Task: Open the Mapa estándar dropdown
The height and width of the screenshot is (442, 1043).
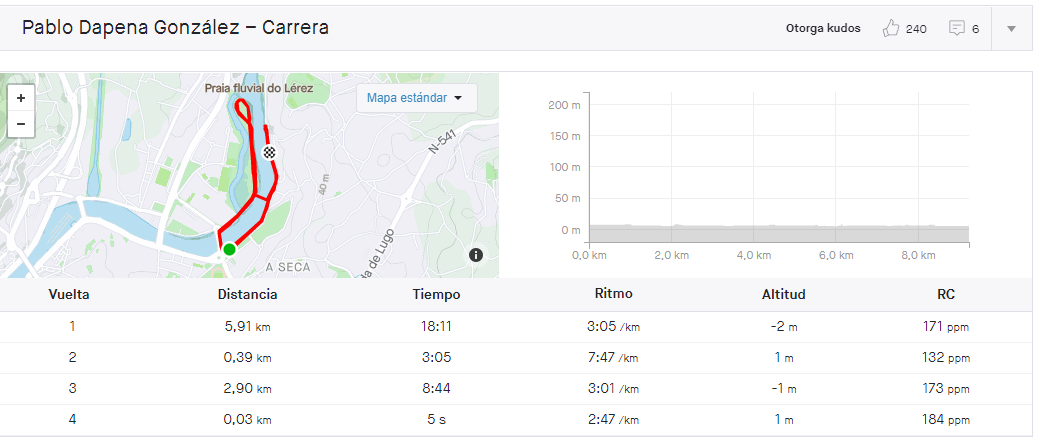Action: point(416,98)
